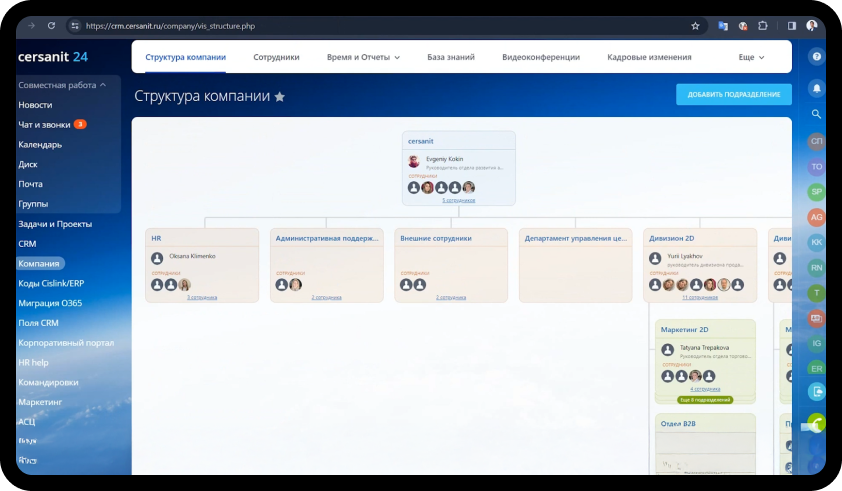The width and height of the screenshot is (842, 491).
Task: Open the help question mark icon
Action: click(816, 57)
